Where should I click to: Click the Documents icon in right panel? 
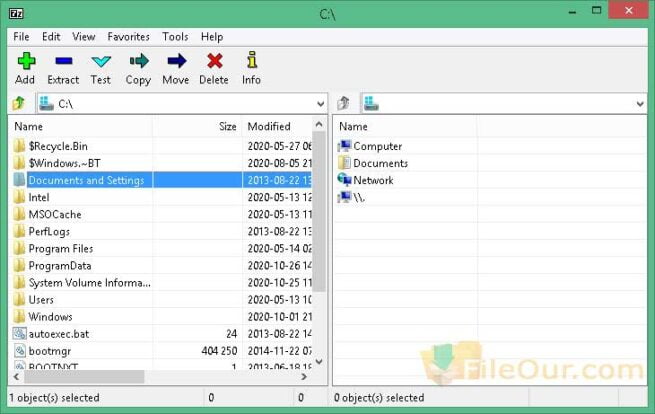[x=344, y=163]
